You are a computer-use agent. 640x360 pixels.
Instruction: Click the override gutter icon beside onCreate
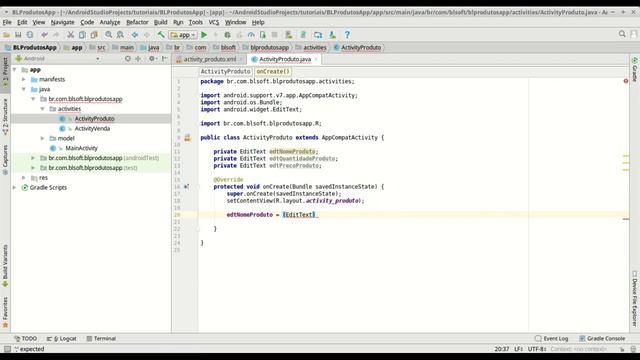[186, 187]
